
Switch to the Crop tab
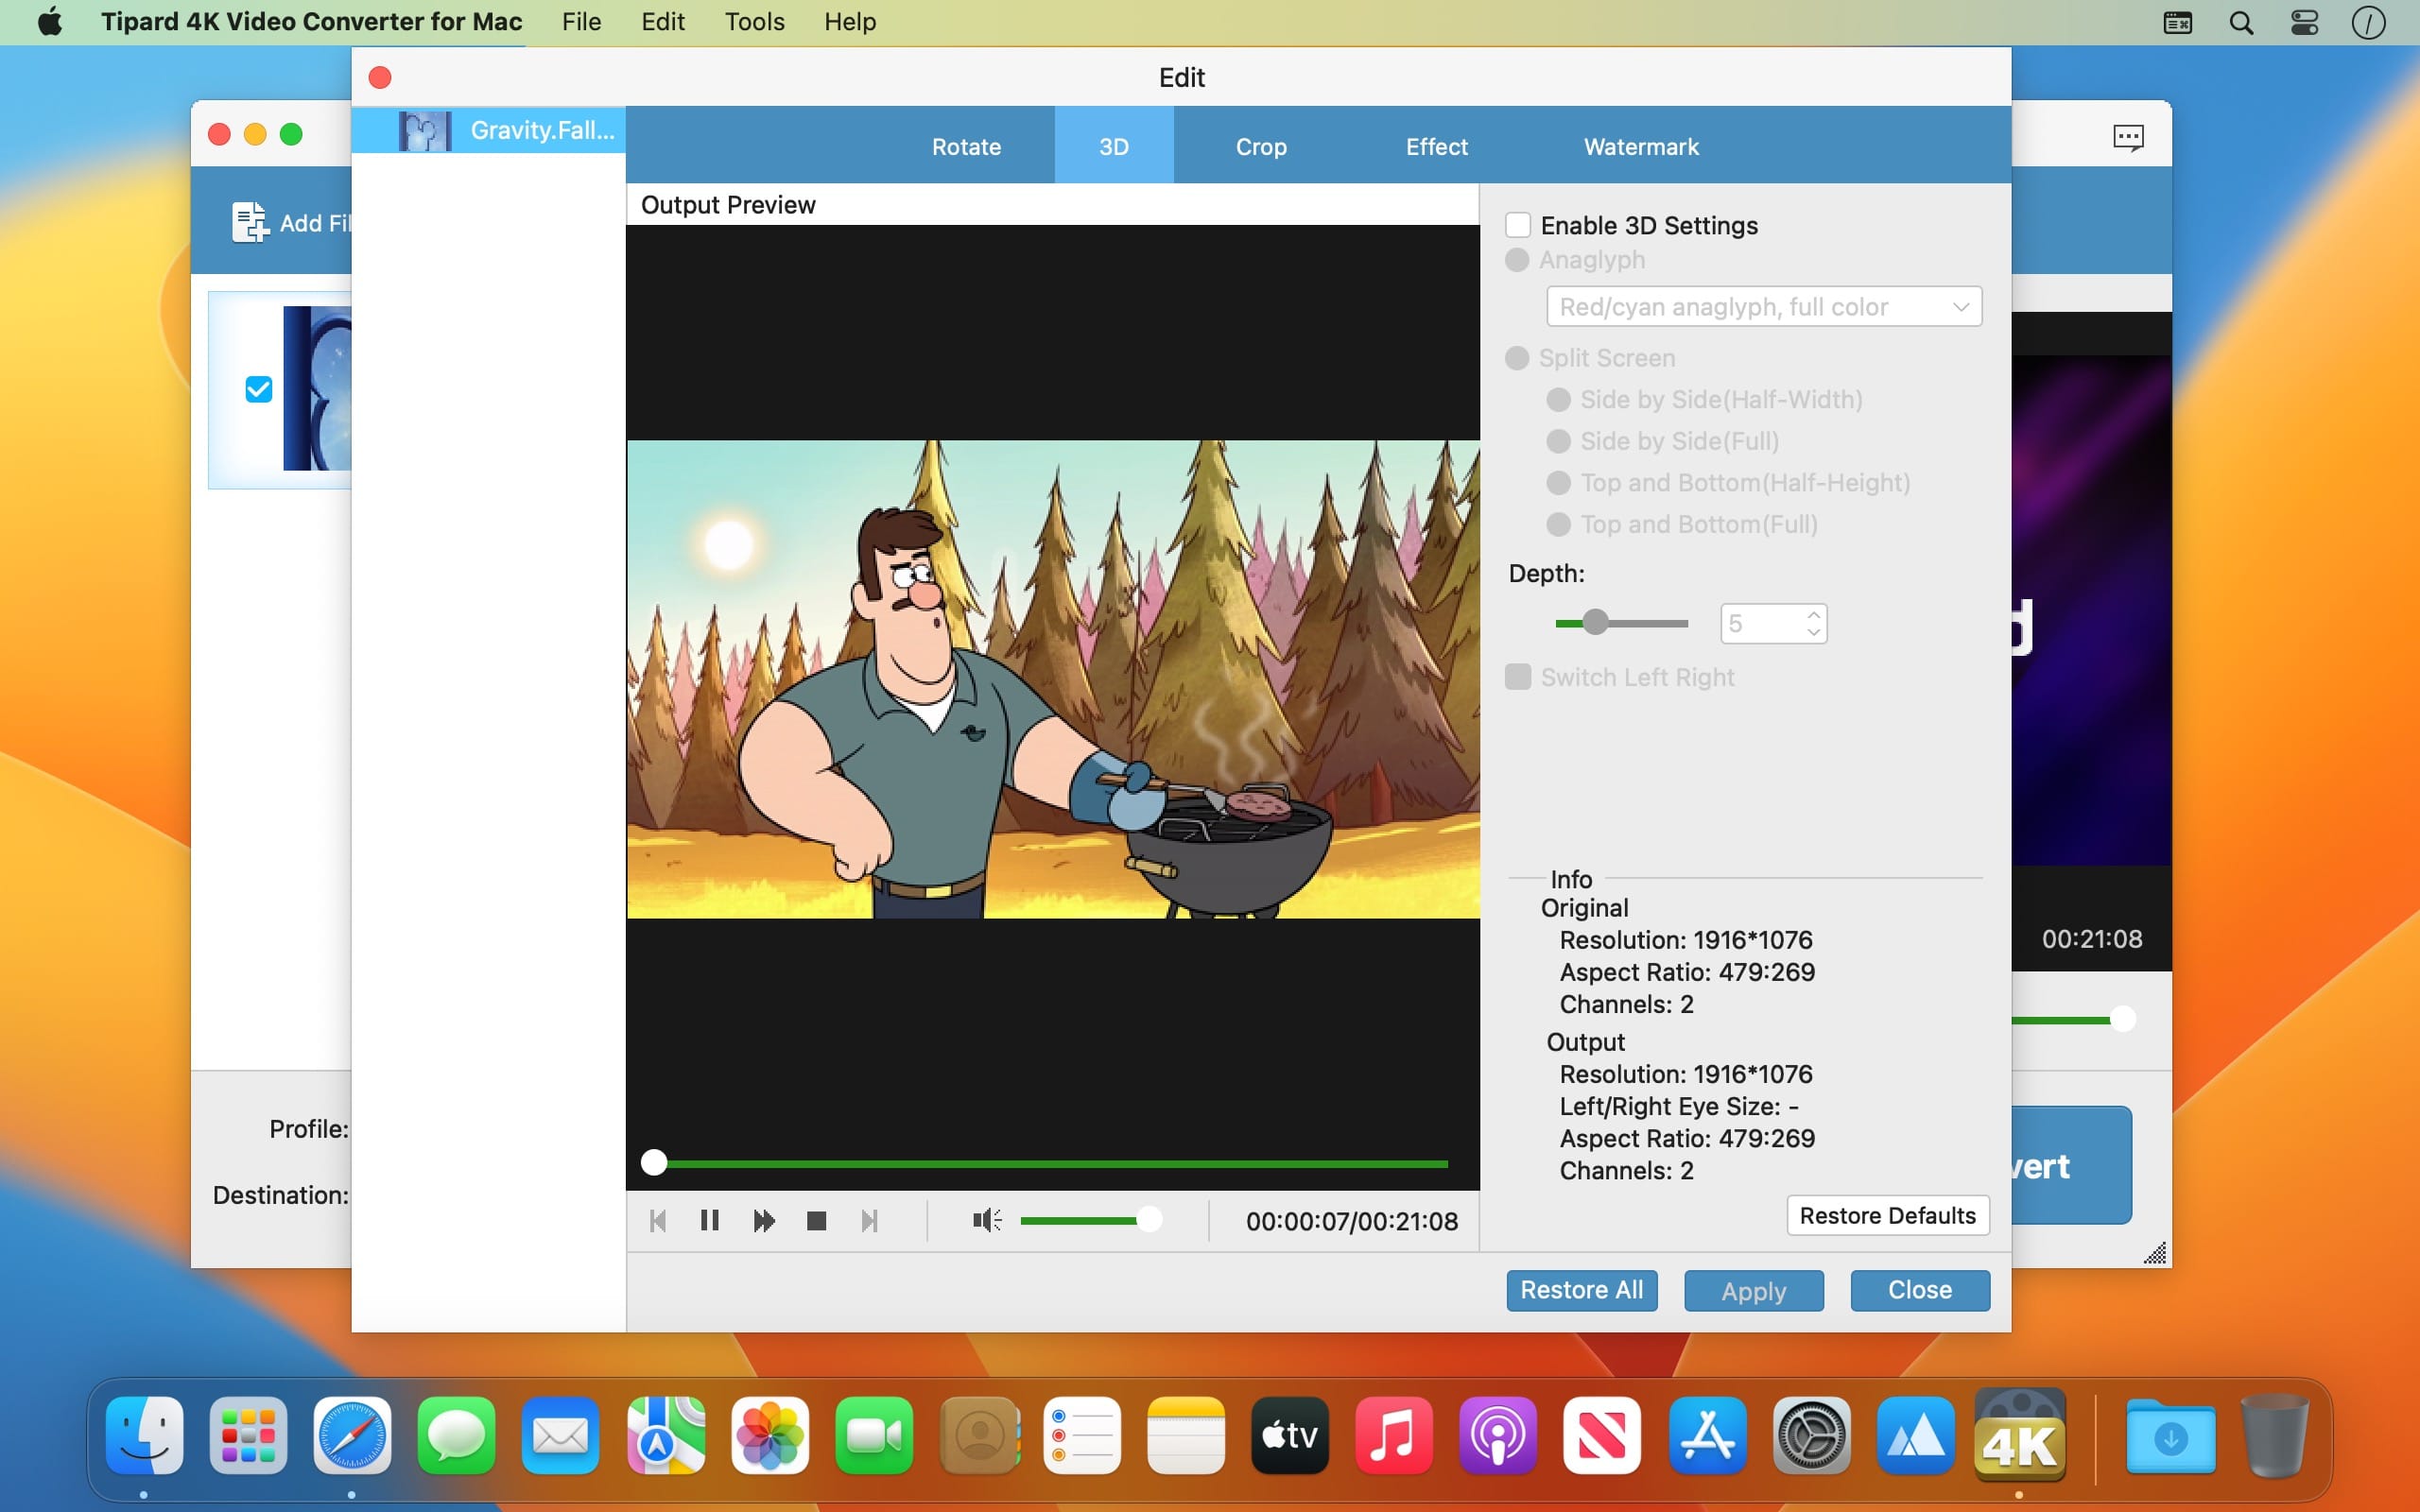(x=1261, y=146)
